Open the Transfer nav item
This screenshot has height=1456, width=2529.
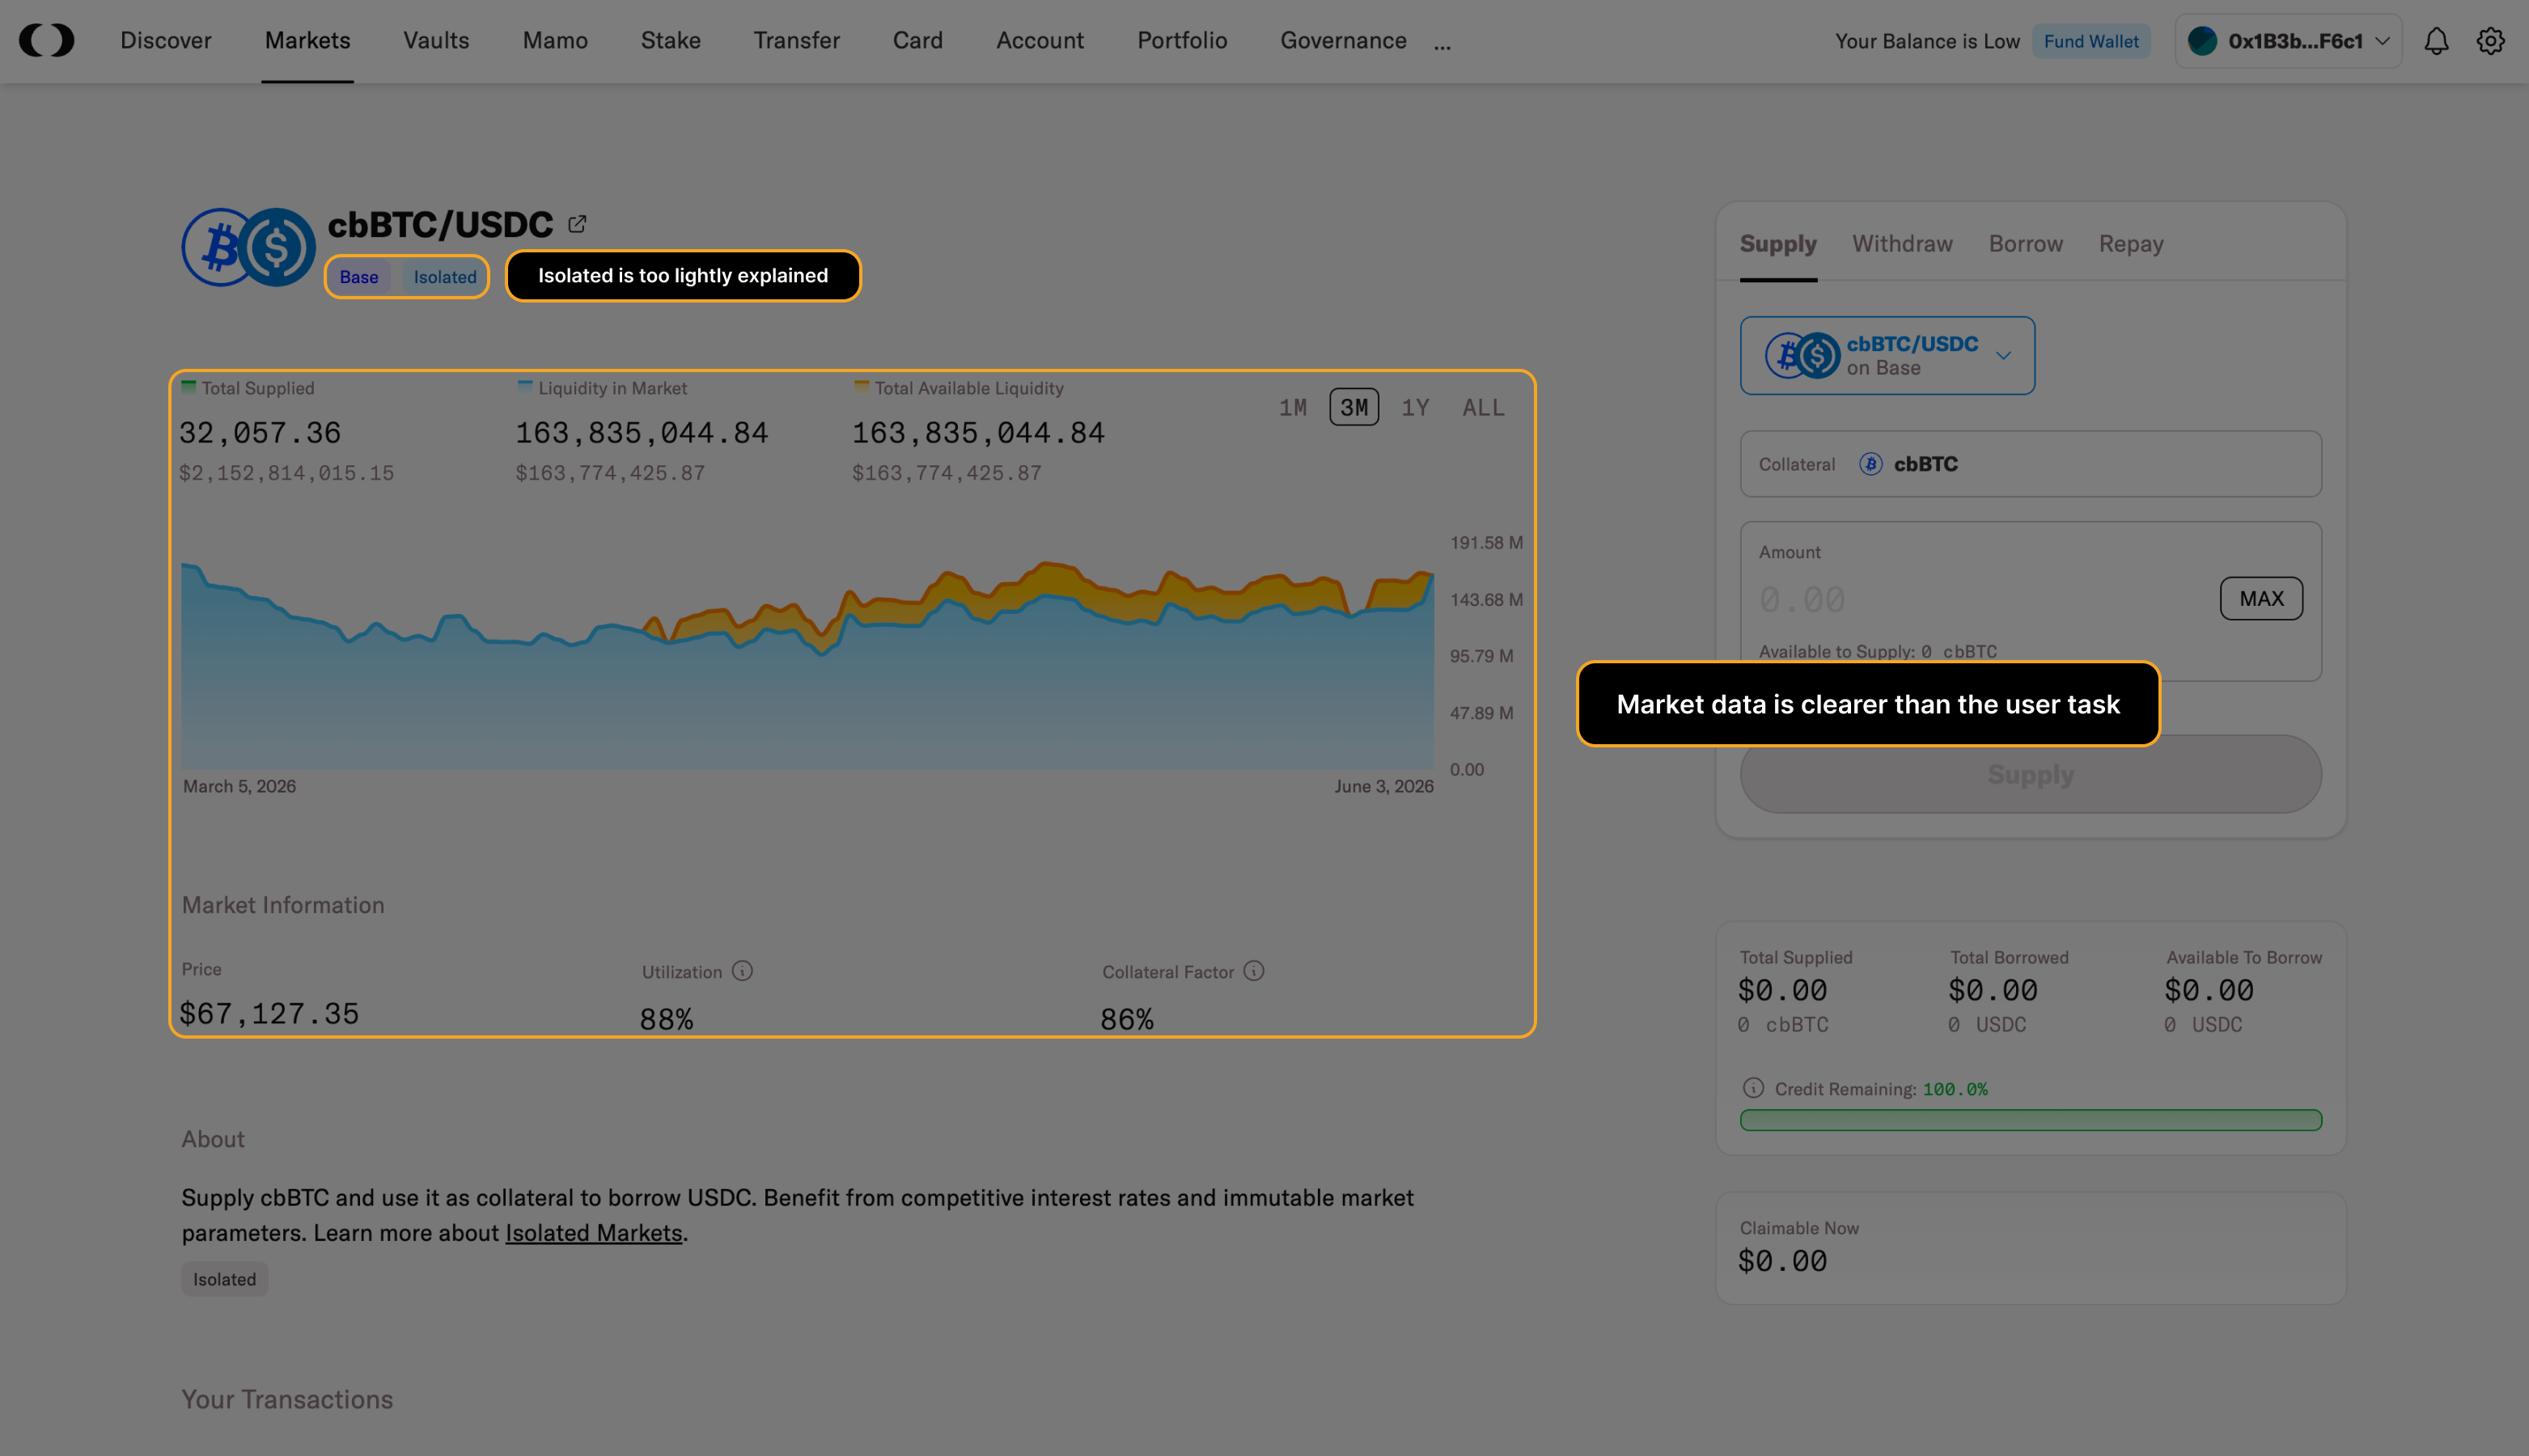[x=796, y=41]
